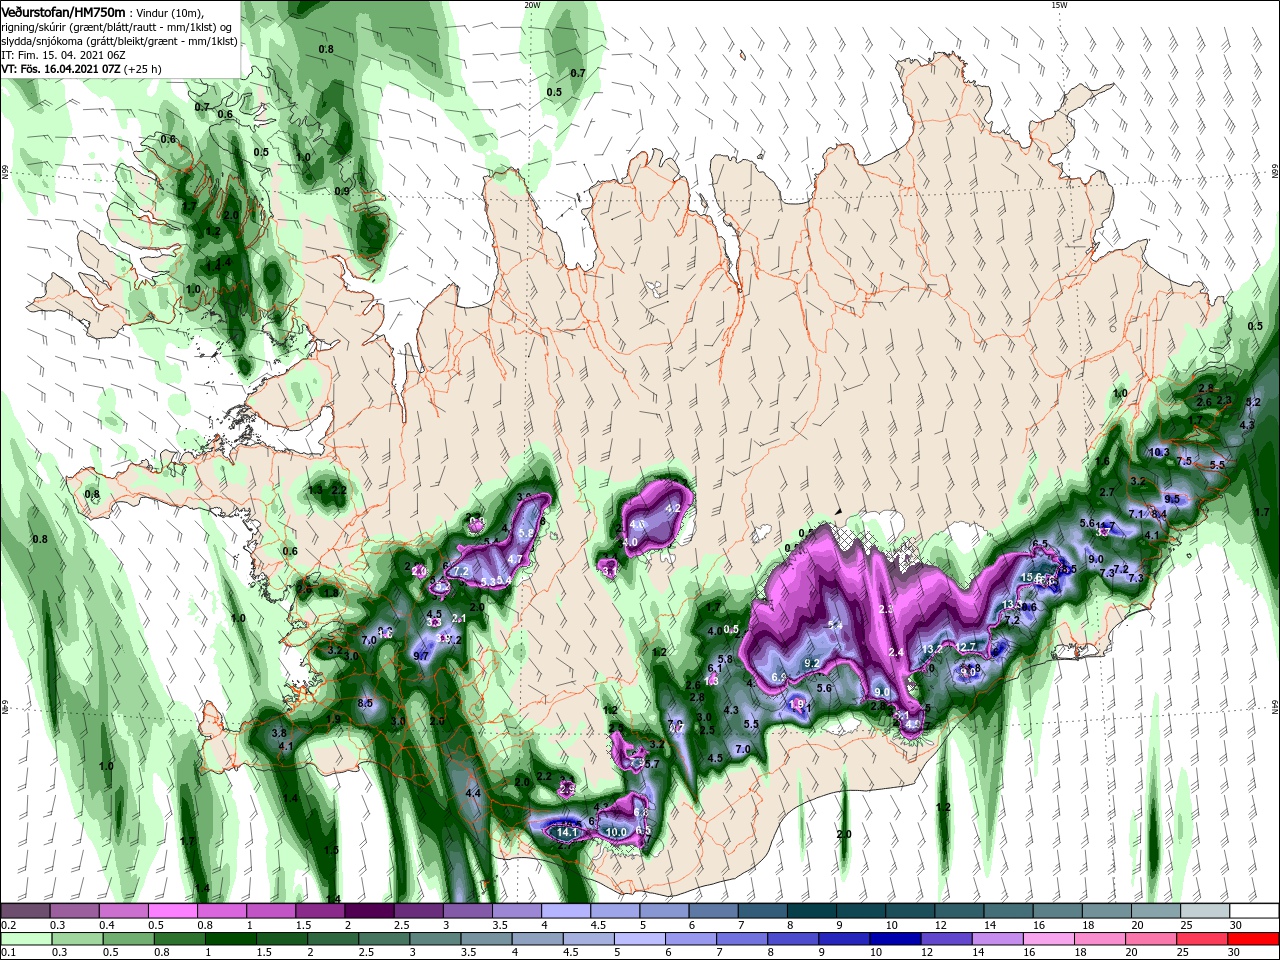1280x960 pixels.
Task: Click the 'rigning/skúrir' description text
Action: [x=32, y=26]
